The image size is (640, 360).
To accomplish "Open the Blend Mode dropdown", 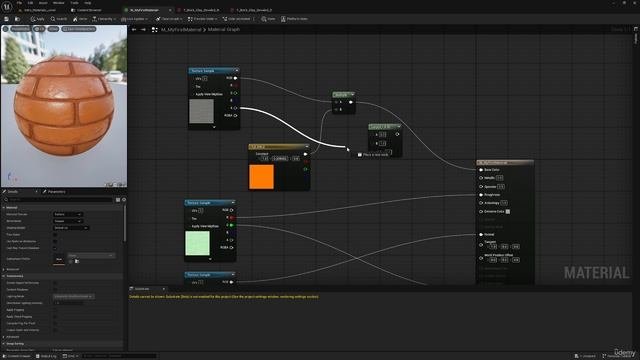I will click(68, 221).
